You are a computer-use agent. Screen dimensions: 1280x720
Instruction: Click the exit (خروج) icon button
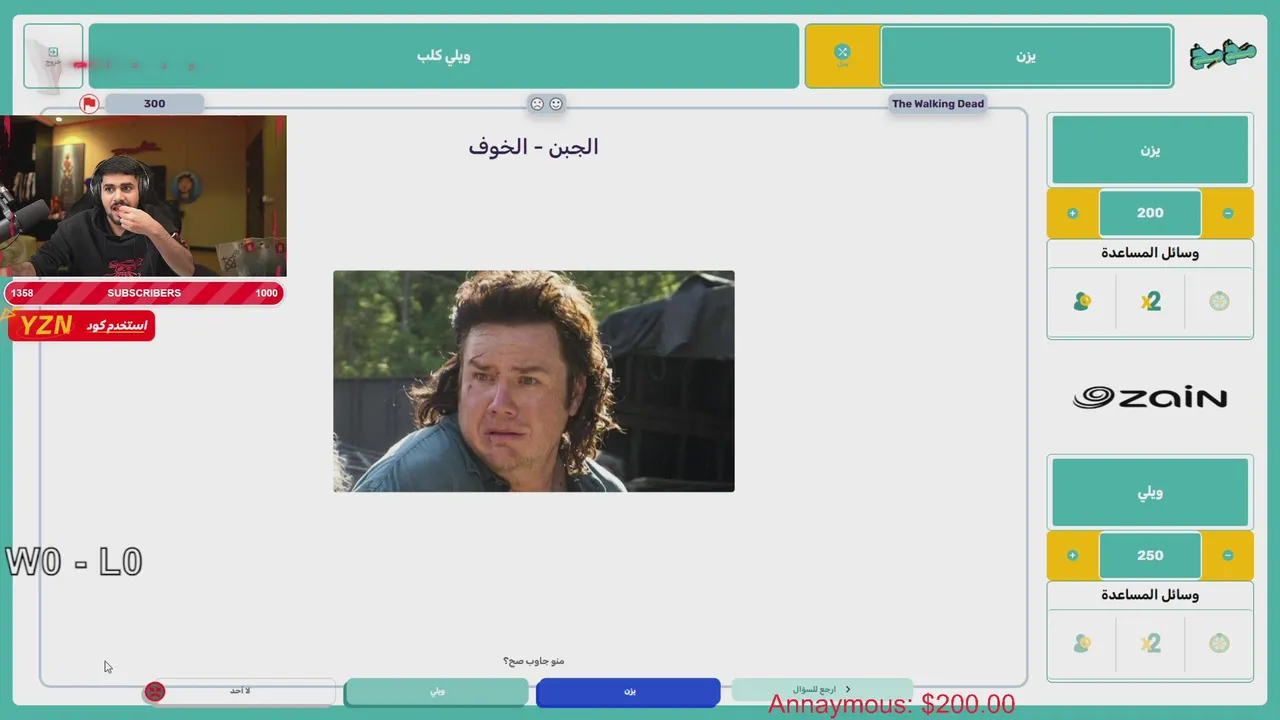tap(53, 55)
